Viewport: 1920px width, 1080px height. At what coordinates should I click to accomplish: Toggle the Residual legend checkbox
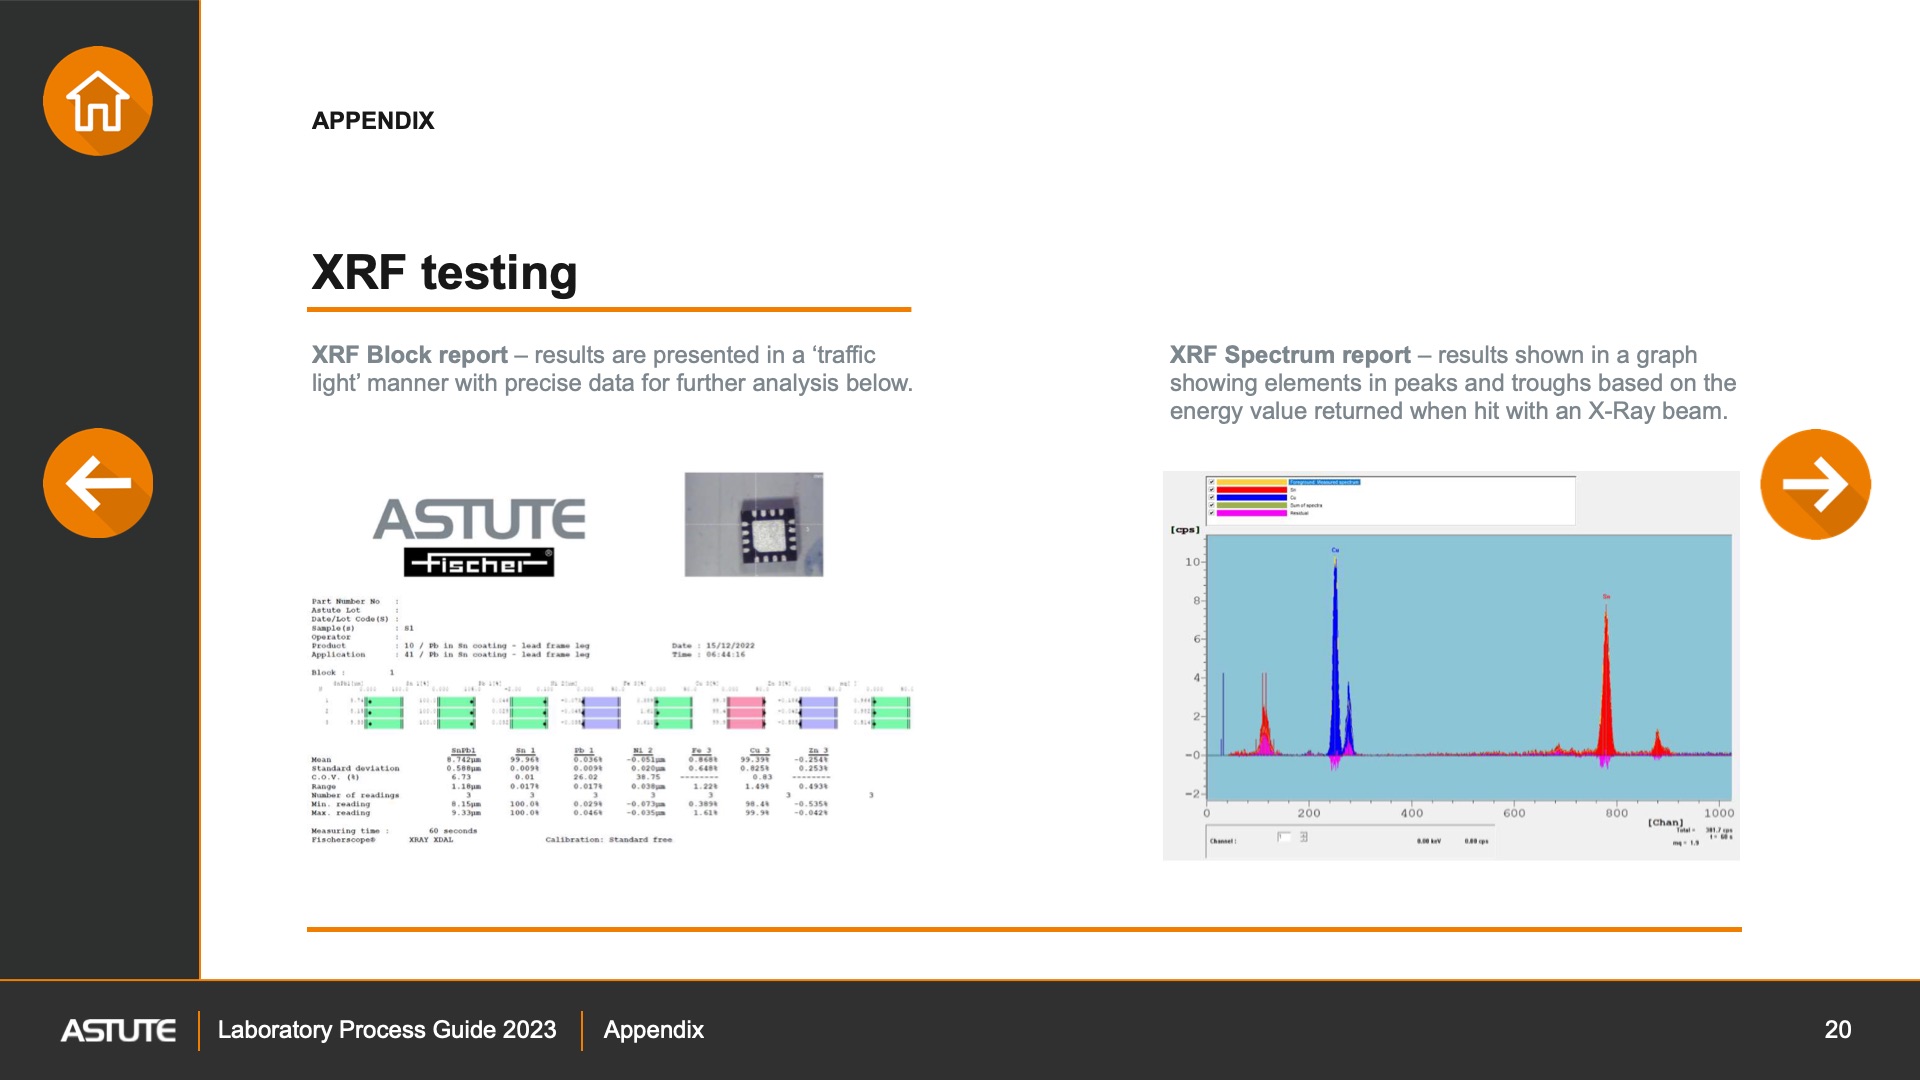tap(1211, 513)
